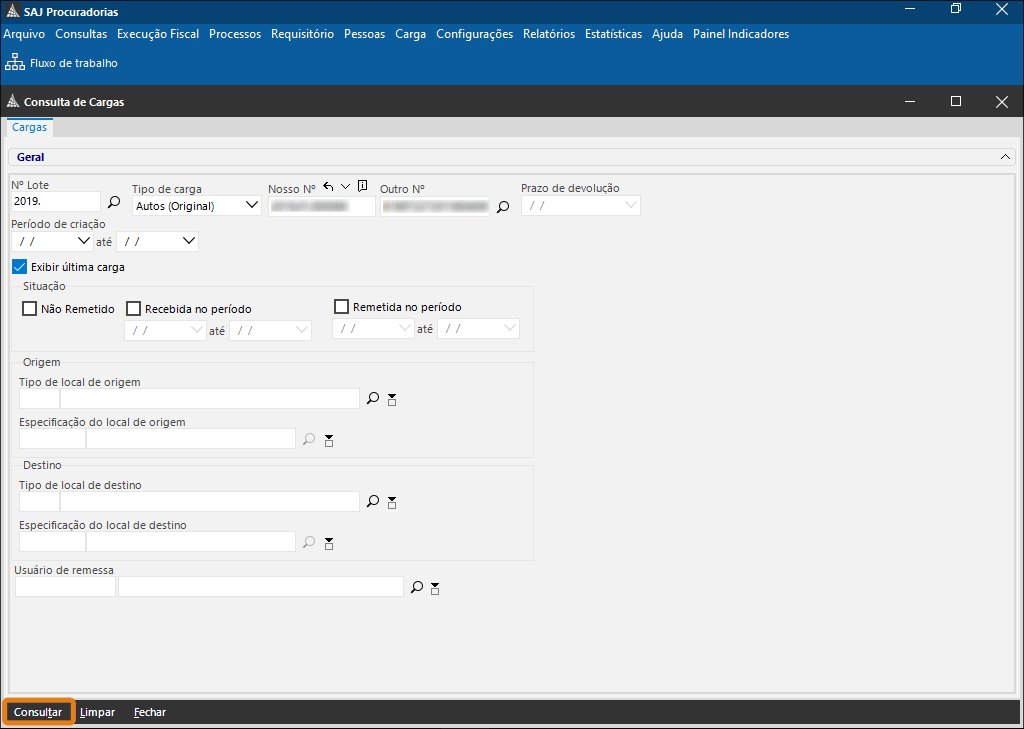Open the Fluxo de trabalho workflow icon
This screenshot has height=729, width=1024.
(x=15, y=63)
